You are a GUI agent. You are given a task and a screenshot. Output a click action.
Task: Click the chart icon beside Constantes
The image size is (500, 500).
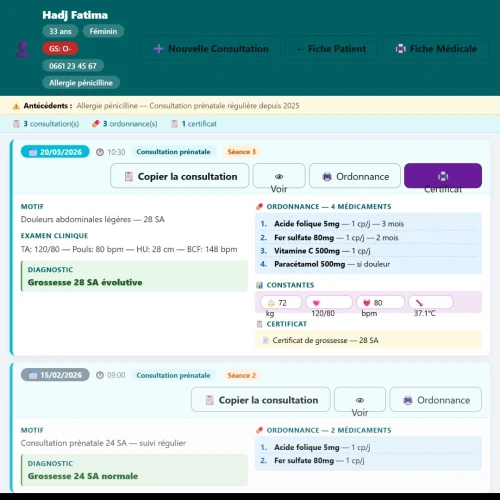260,285
